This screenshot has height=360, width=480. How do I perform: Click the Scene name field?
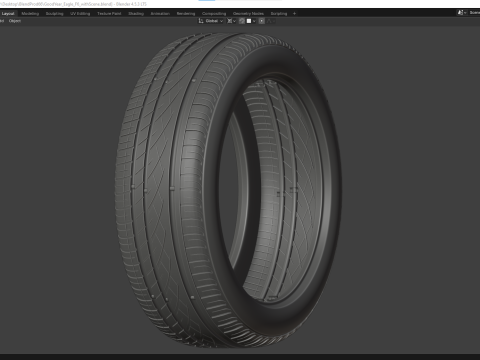[474, 13]
